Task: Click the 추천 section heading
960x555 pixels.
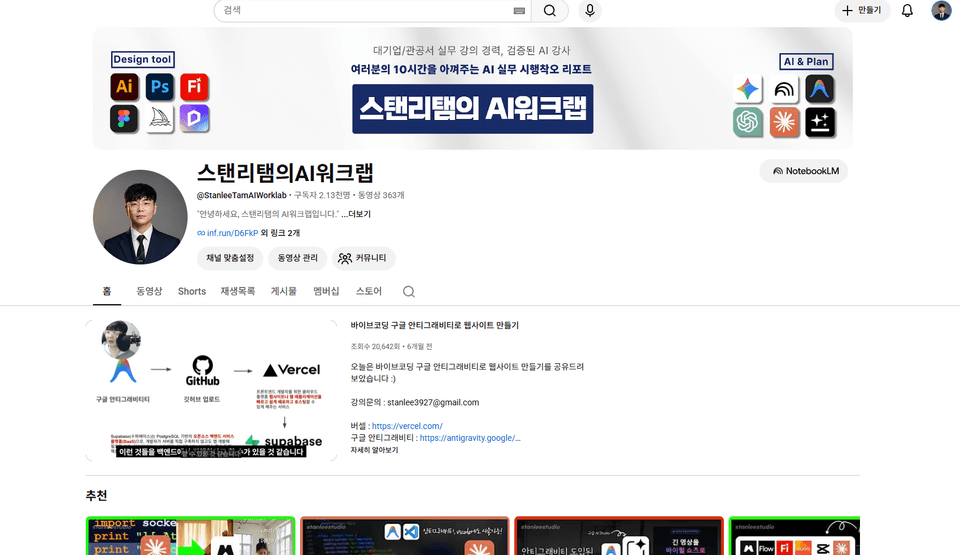Action: point(97,496)
